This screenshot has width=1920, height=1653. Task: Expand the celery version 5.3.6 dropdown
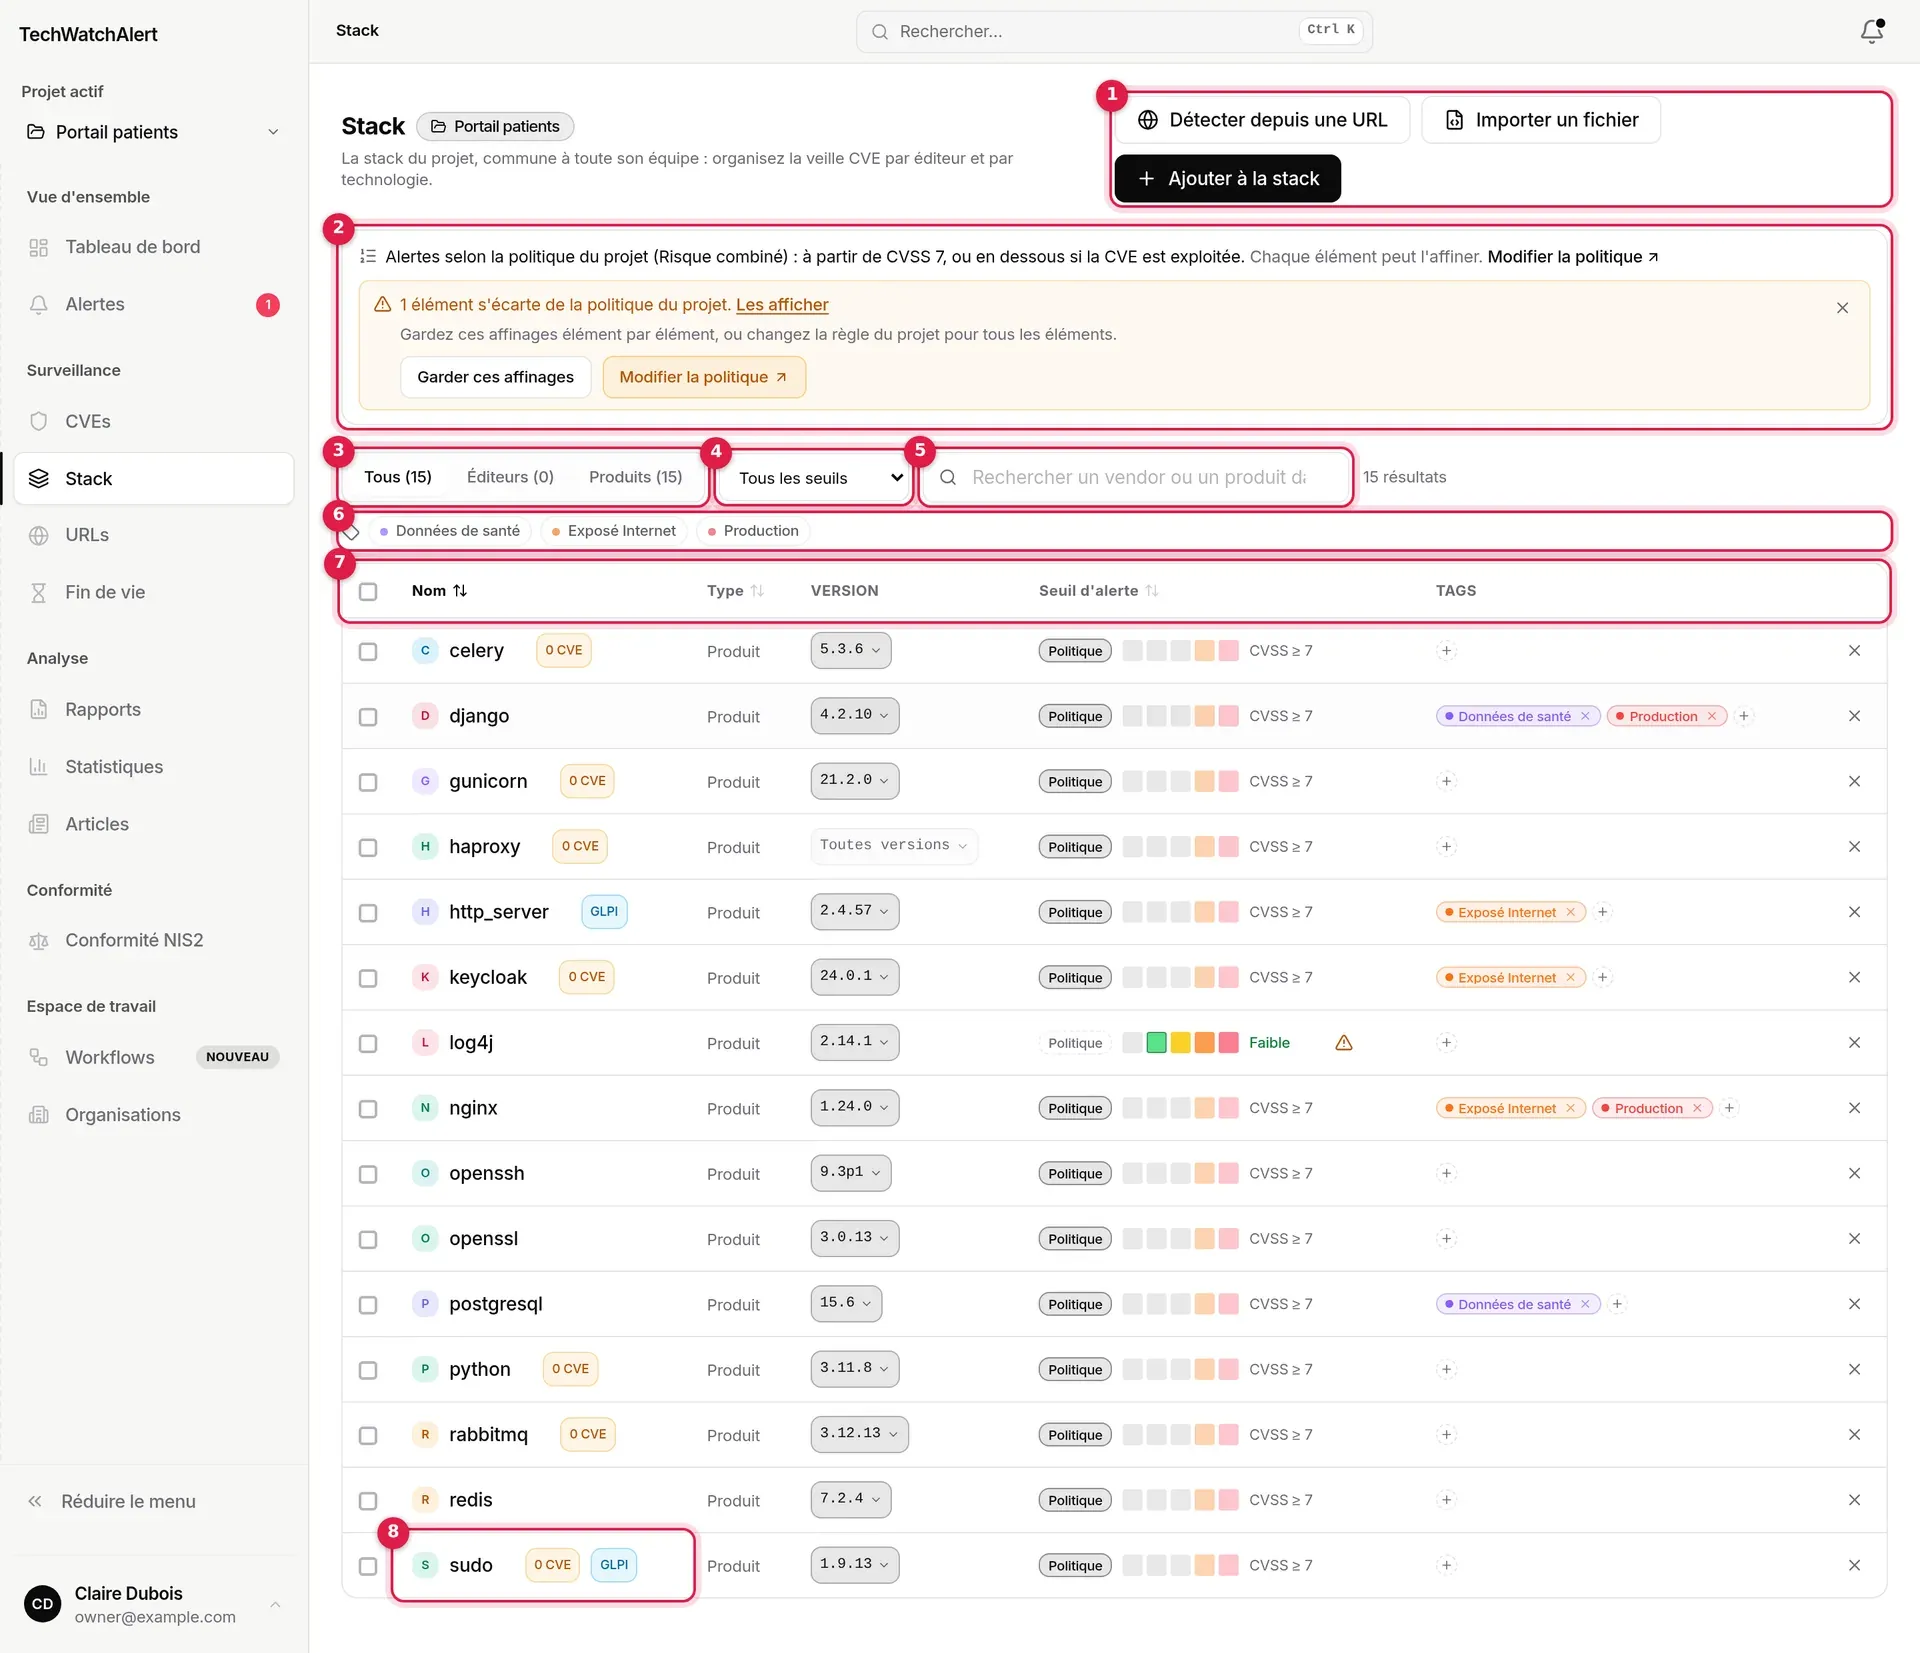pyautogui.click(x=850, y=650)
